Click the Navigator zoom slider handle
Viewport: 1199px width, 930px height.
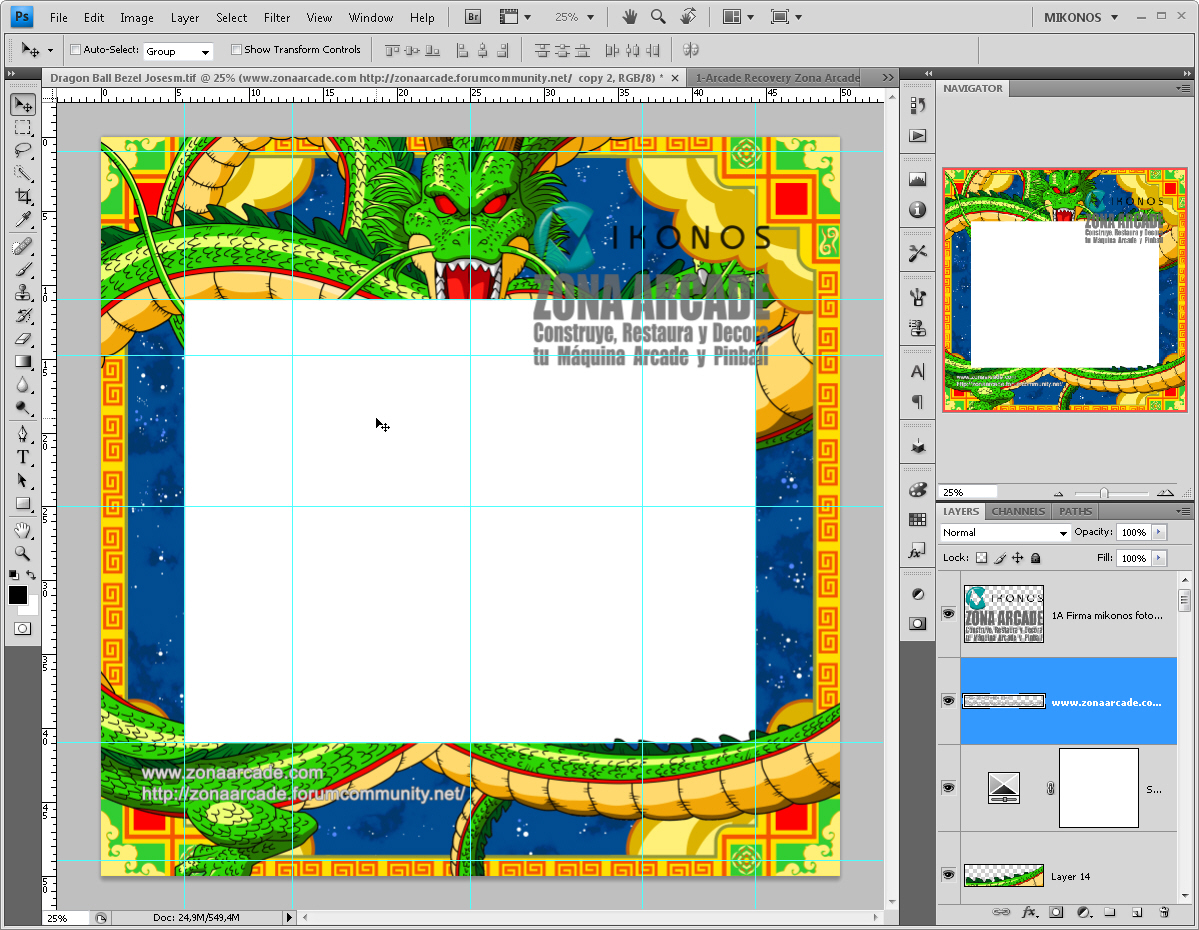(x=1103, y=493)
